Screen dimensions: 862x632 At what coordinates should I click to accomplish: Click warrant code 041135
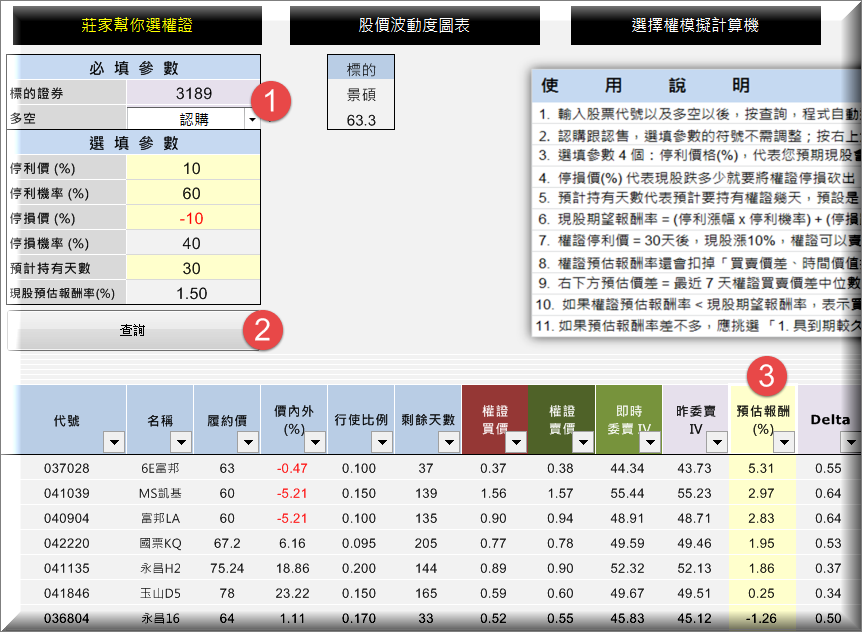click(67, 568)
